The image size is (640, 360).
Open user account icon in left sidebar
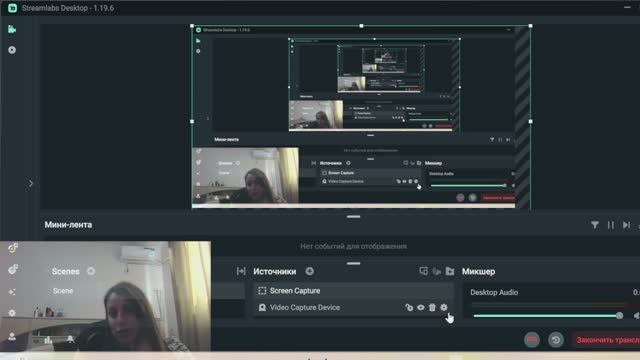[x=12, y=336]
